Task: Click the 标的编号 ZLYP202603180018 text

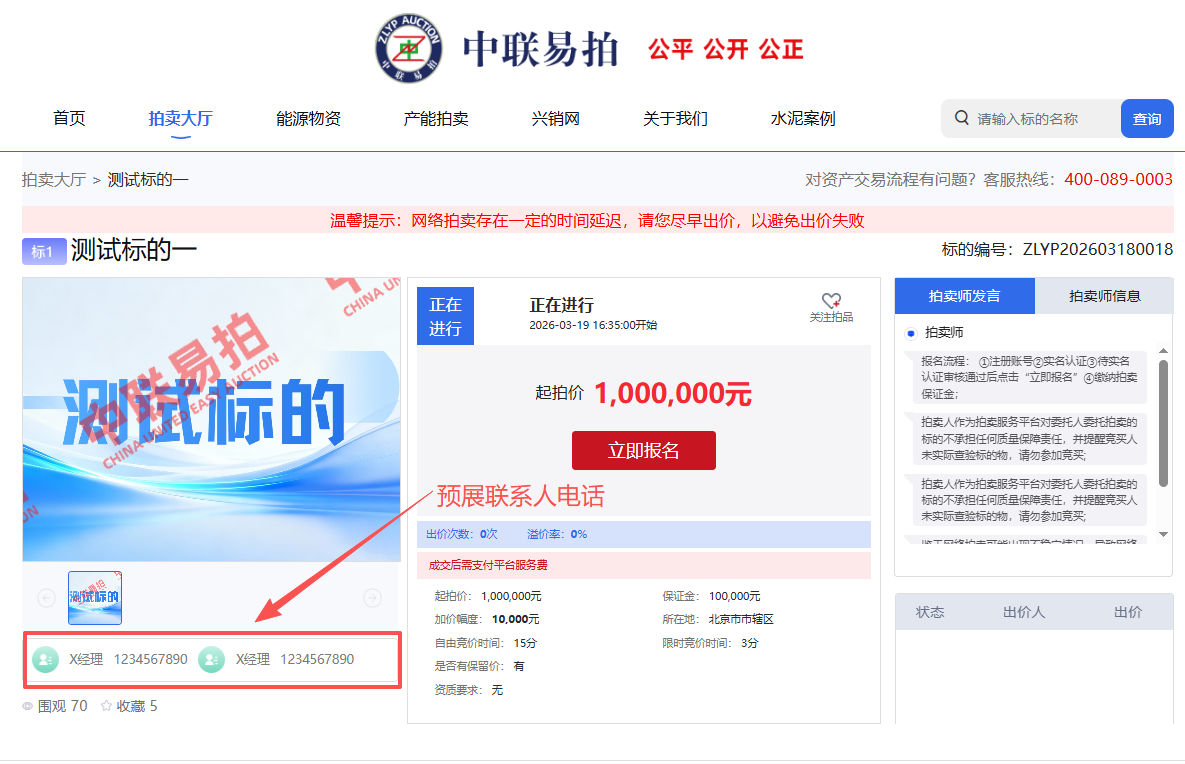Action: click(1057, 249)
